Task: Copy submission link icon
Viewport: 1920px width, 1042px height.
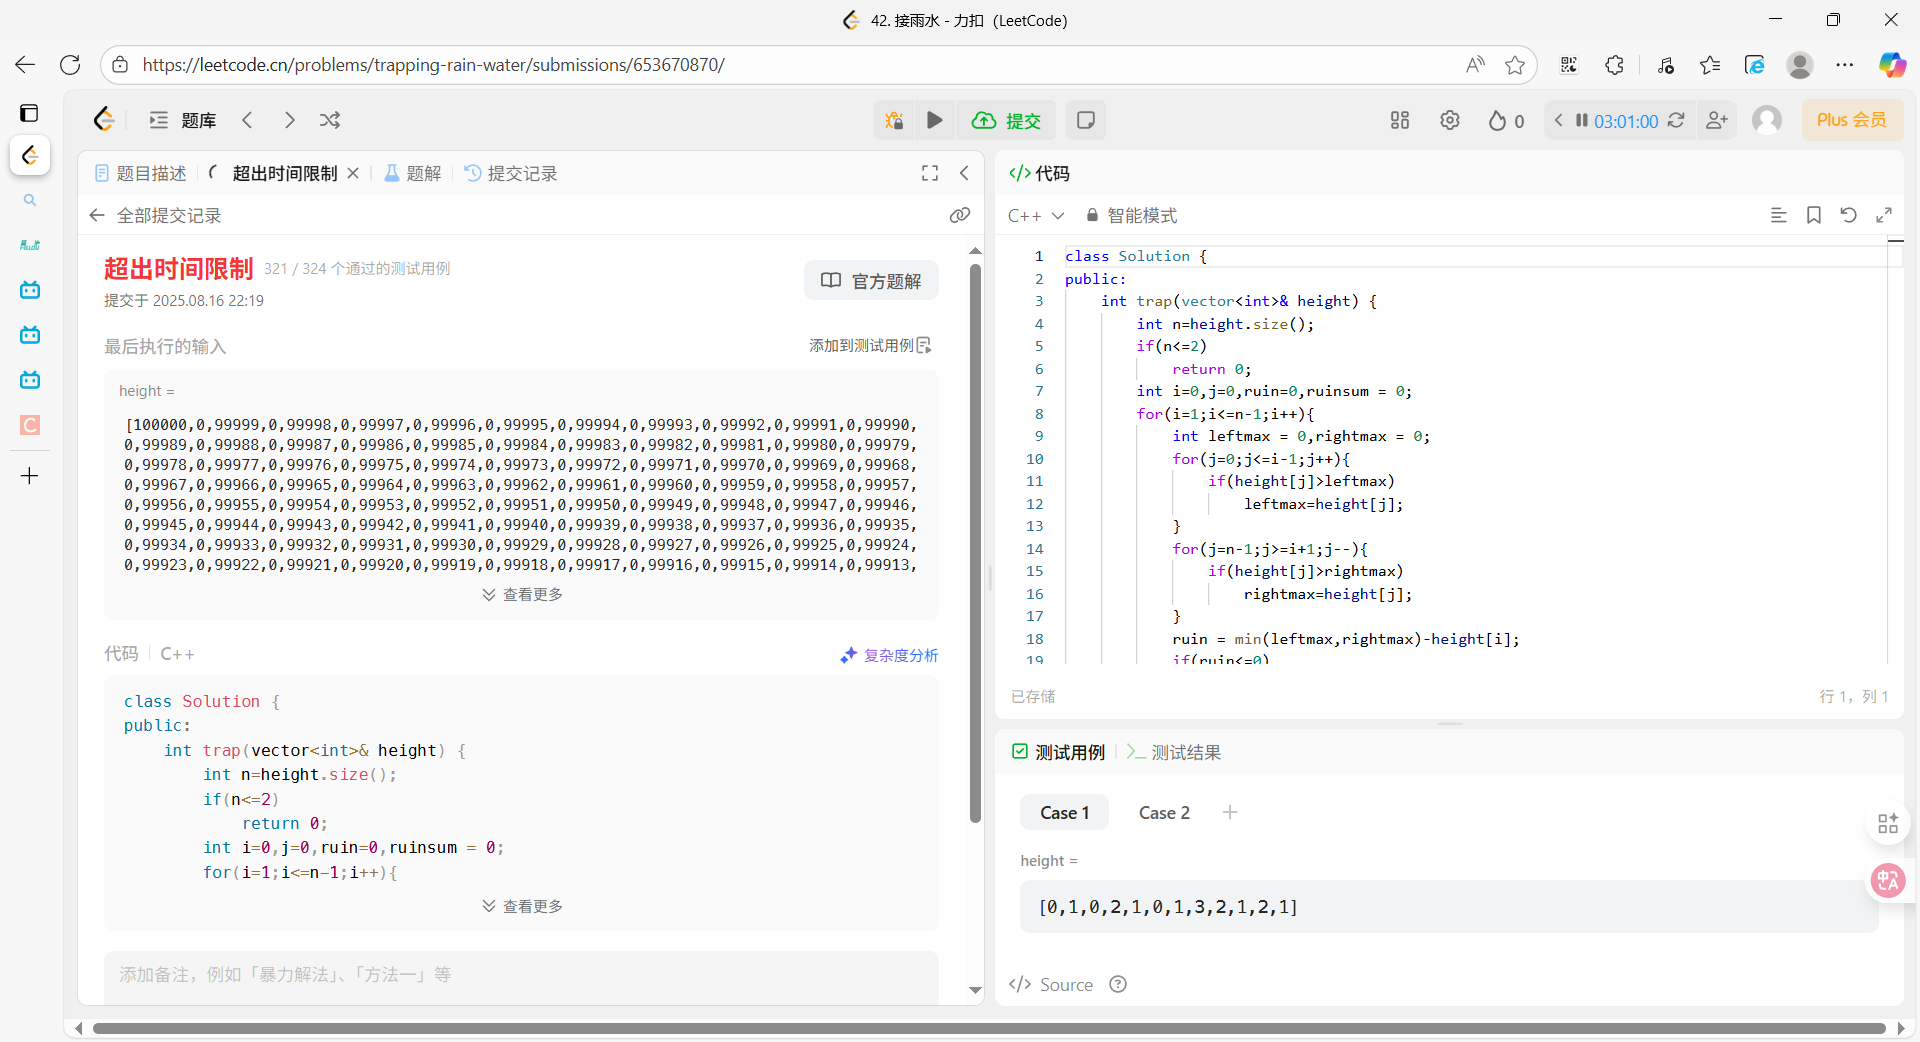Action: click(x=960, y=215)
